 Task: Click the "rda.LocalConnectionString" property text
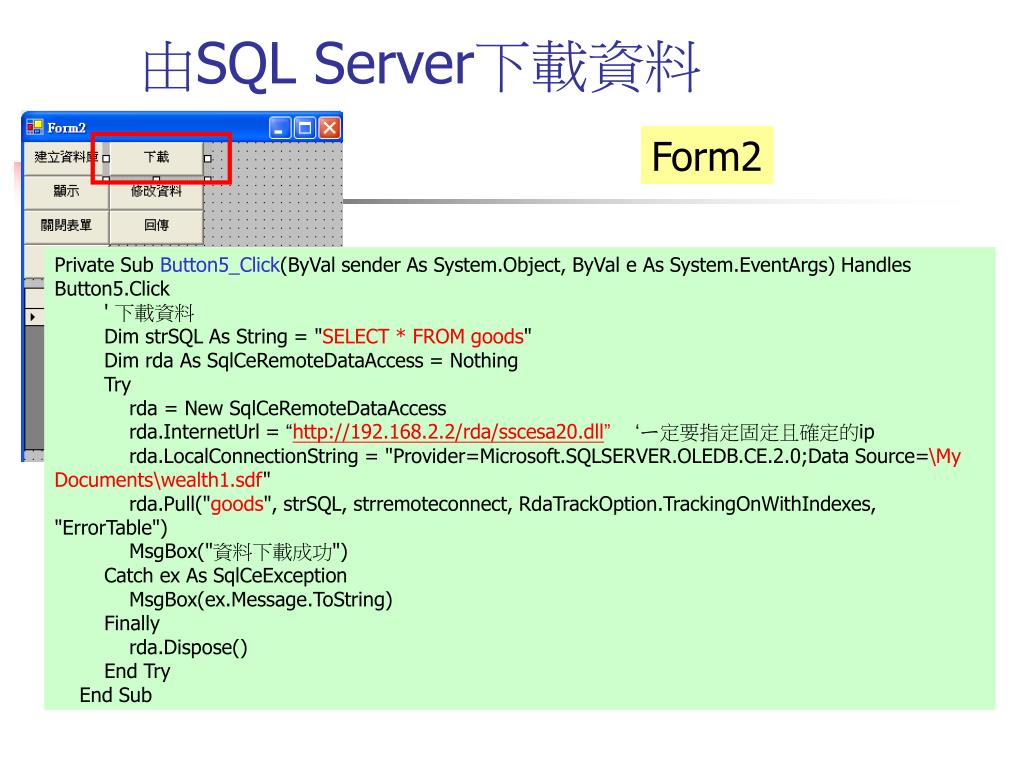click(x=244, y=456)
